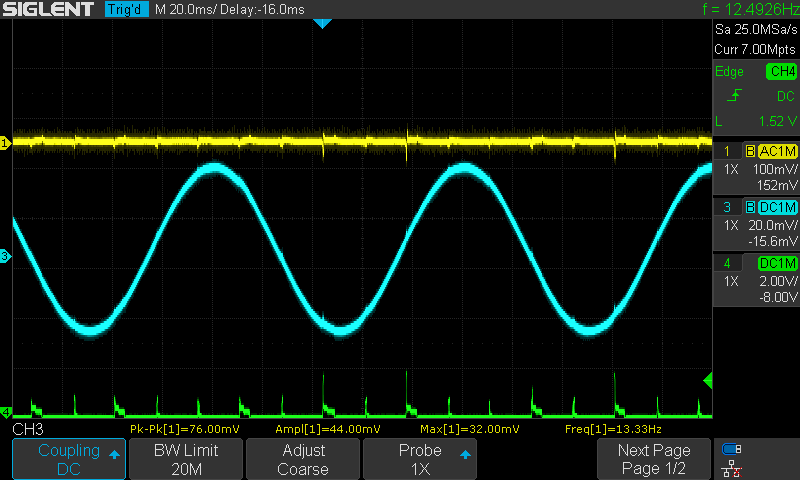Image resolution: width=800 pixels, height=480 pixels.
Task: Click channel 4 offset -8.00V
Action: (x=779, y=297)
